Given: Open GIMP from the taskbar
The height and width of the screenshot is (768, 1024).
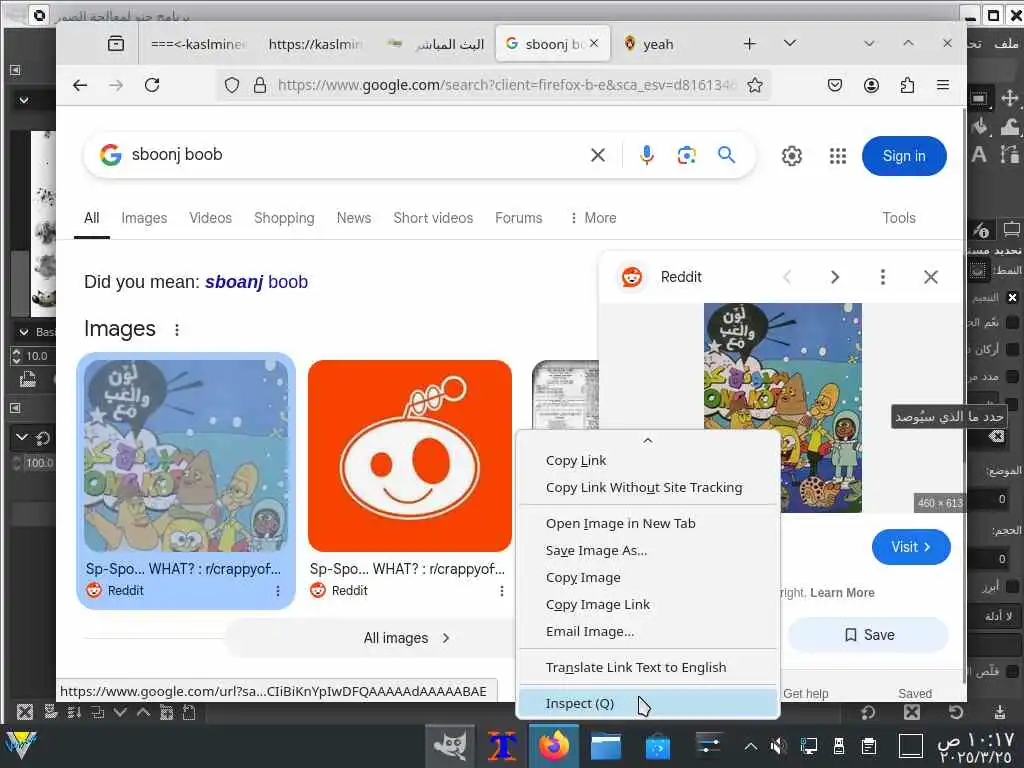Looking at the screenshot, I should (x=449, y=745).
